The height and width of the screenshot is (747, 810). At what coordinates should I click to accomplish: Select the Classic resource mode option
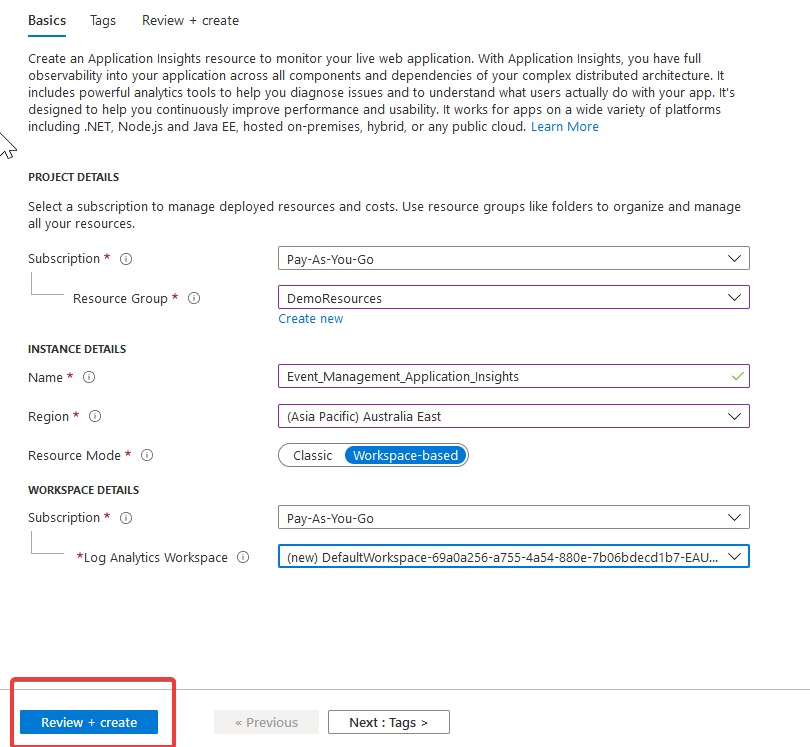[x=312, y=455]
